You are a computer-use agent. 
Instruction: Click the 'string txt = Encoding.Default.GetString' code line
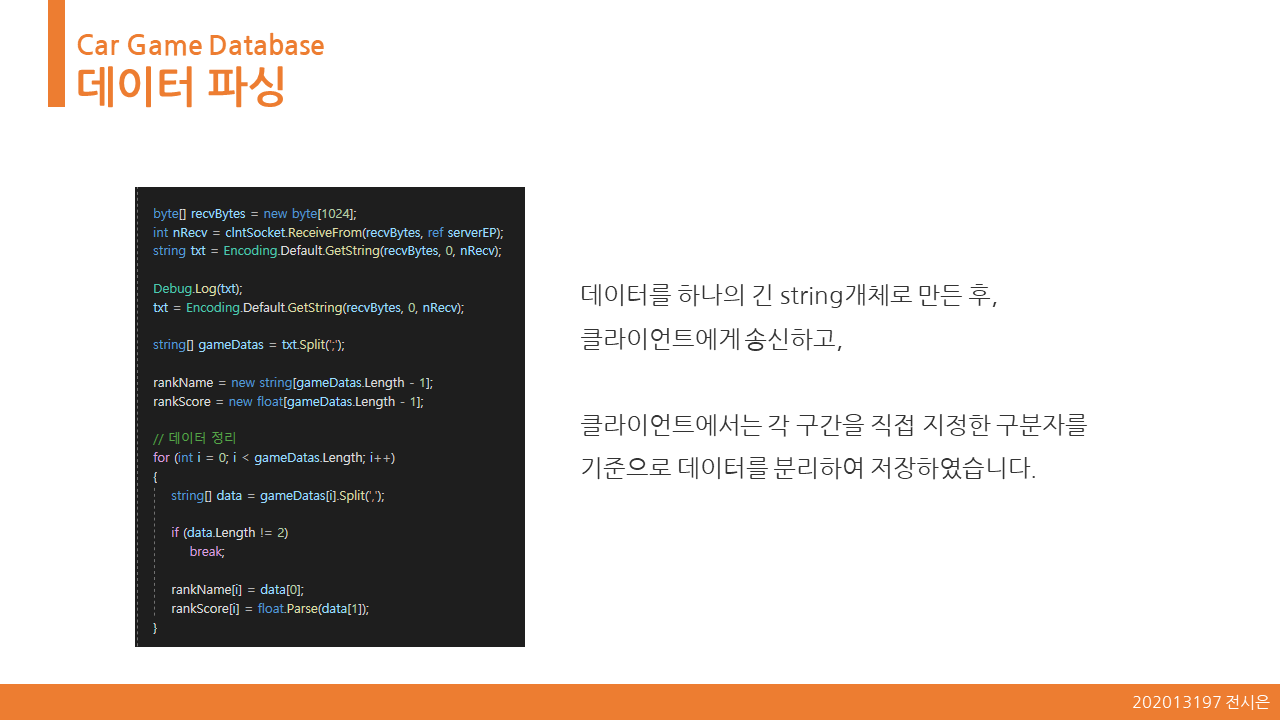327,251
